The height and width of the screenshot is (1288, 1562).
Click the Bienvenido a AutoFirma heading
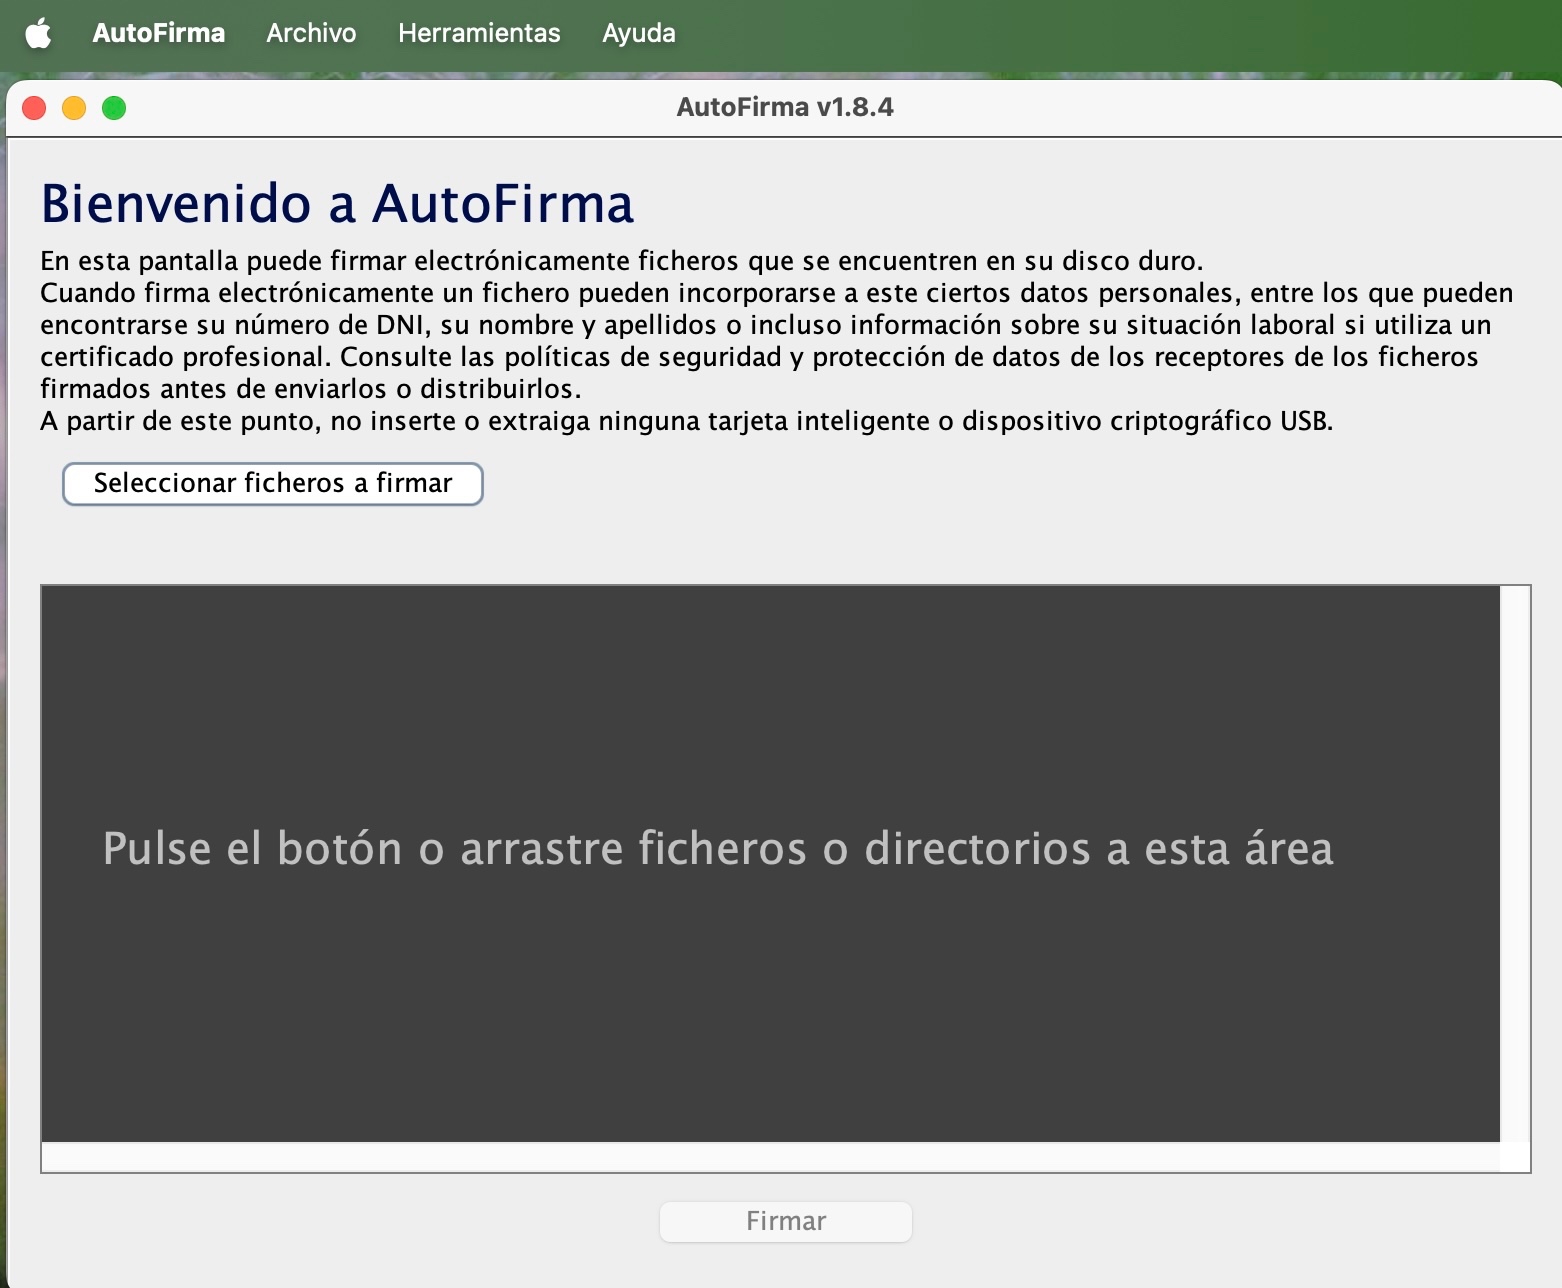point(337,204)
